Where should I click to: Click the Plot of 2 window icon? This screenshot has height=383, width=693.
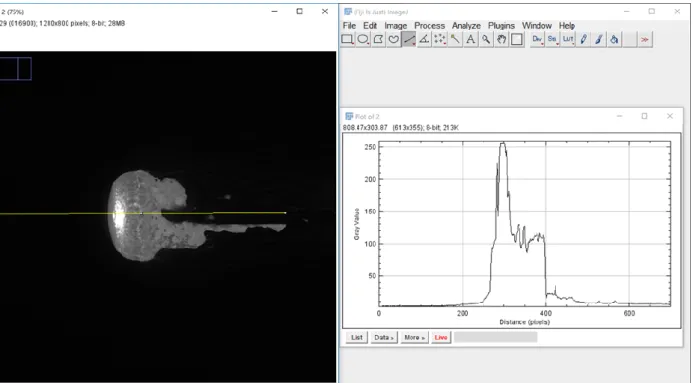click(349, 116)
